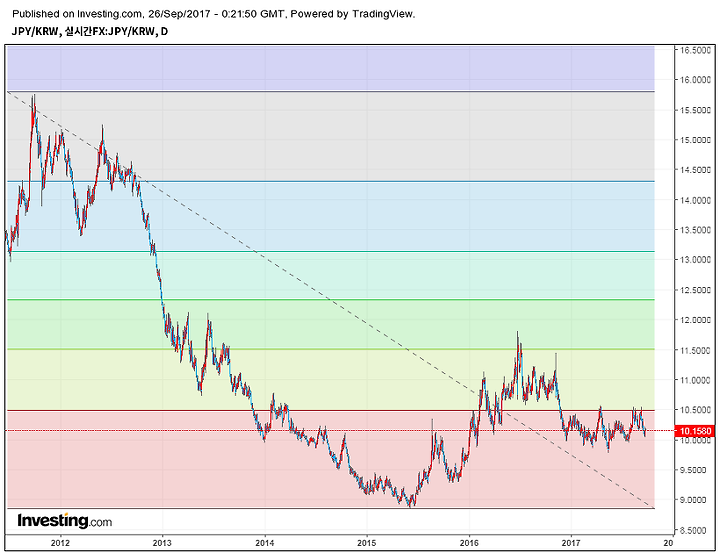Click the 12.5000 price axis label

pos(696,290)
